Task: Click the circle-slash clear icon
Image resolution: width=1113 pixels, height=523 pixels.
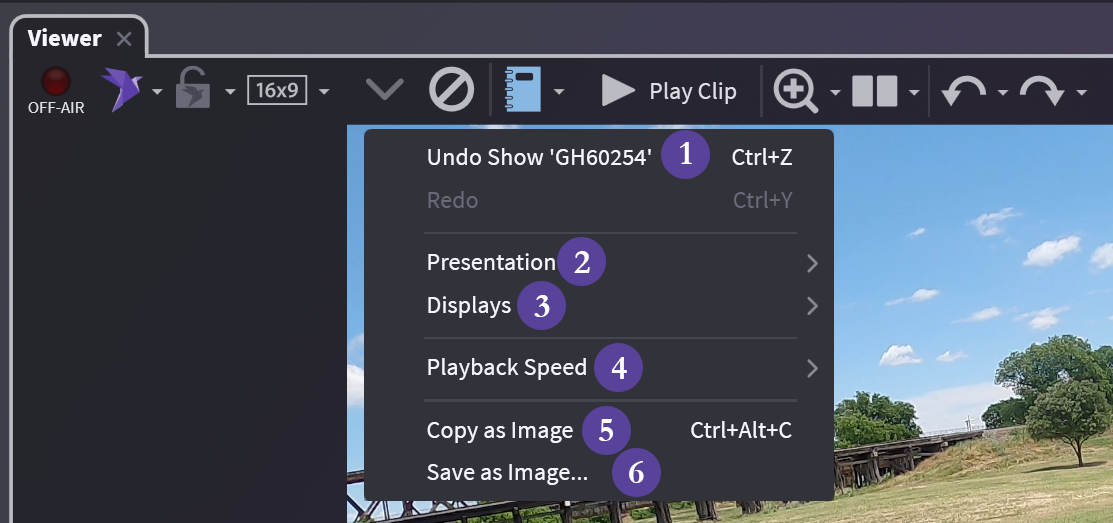Action: 451,90
